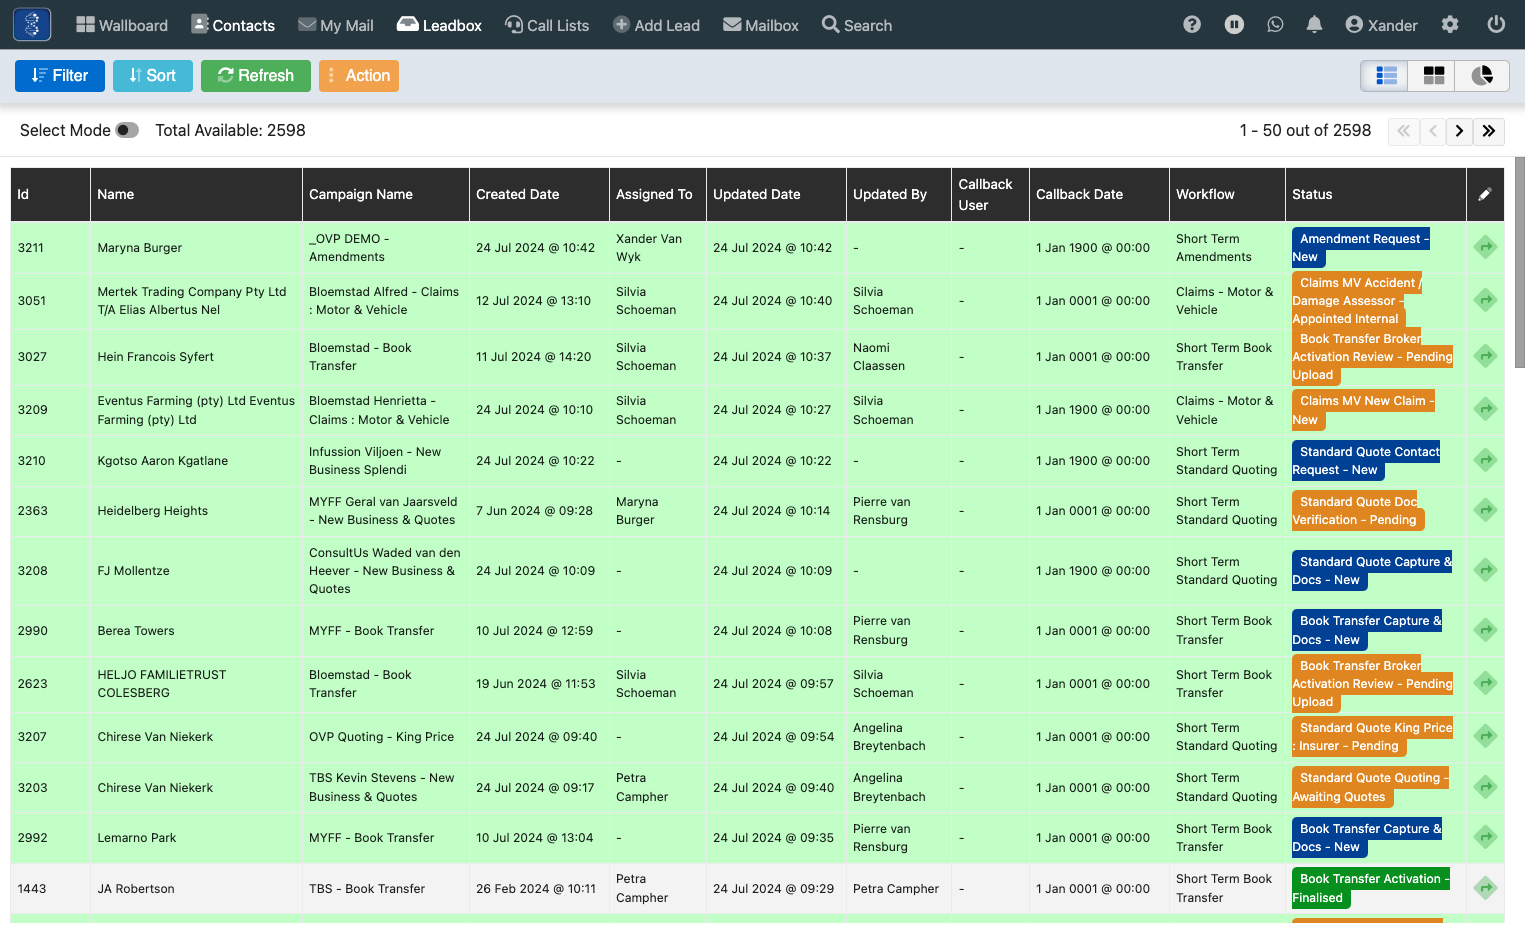The height and width of the screenshot is (934, 1525).
Task: Click status badge Book Transfer Activation - Finalised
Action: [1370, 888]
